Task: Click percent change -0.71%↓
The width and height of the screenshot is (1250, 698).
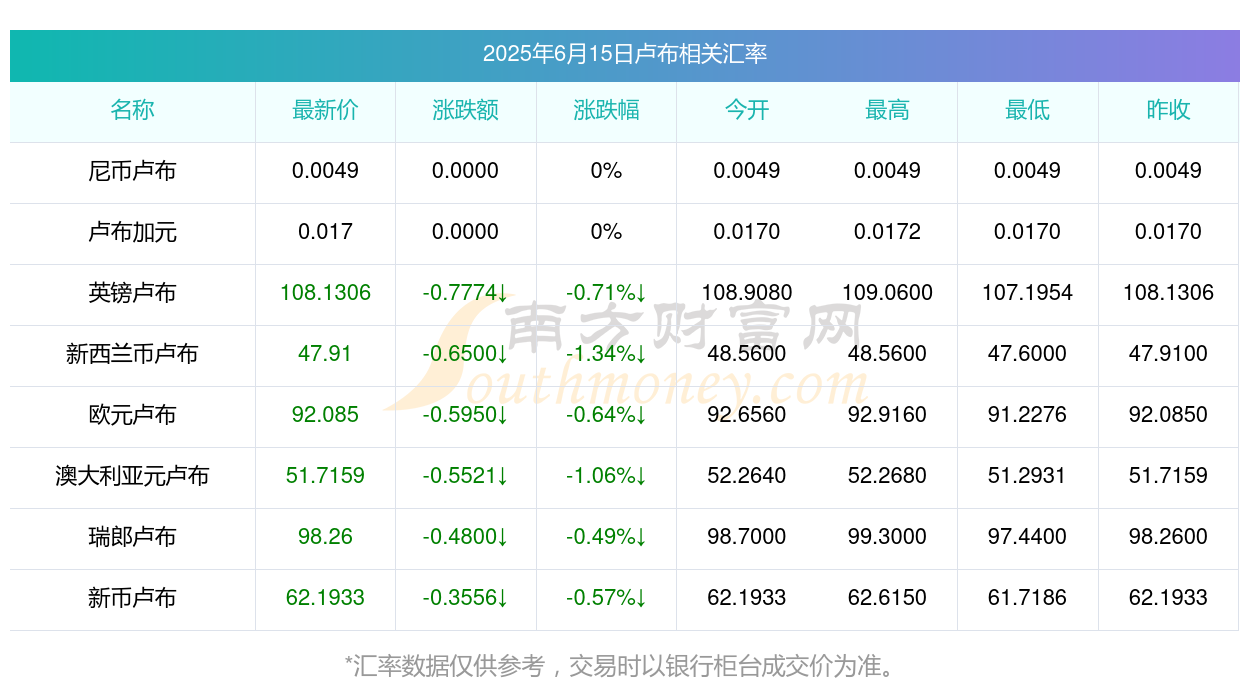Action: pos(606,293)
